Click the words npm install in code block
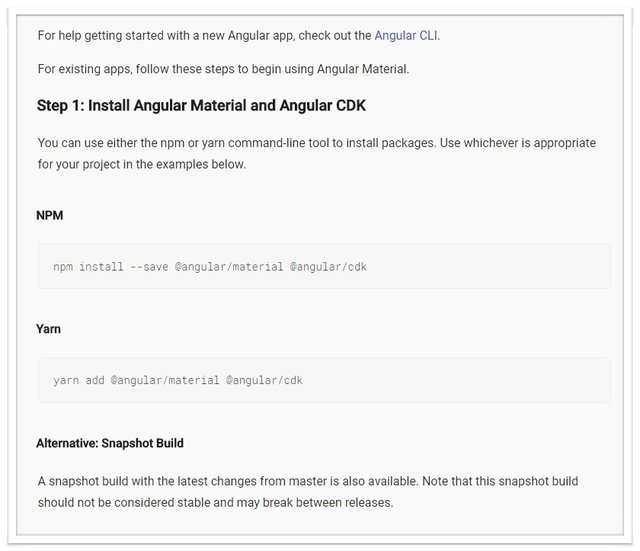The image size is (640, 551). coord(89,267)
